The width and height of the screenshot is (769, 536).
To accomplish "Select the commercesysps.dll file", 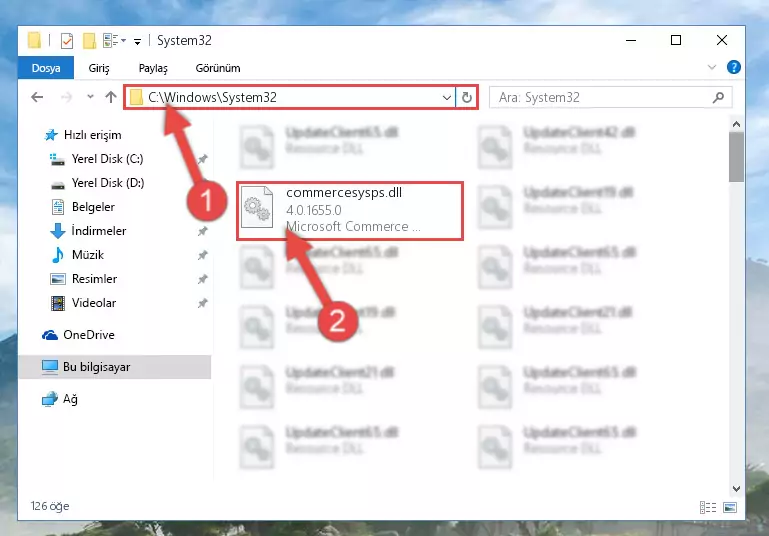I will click(x=350, y=211).
